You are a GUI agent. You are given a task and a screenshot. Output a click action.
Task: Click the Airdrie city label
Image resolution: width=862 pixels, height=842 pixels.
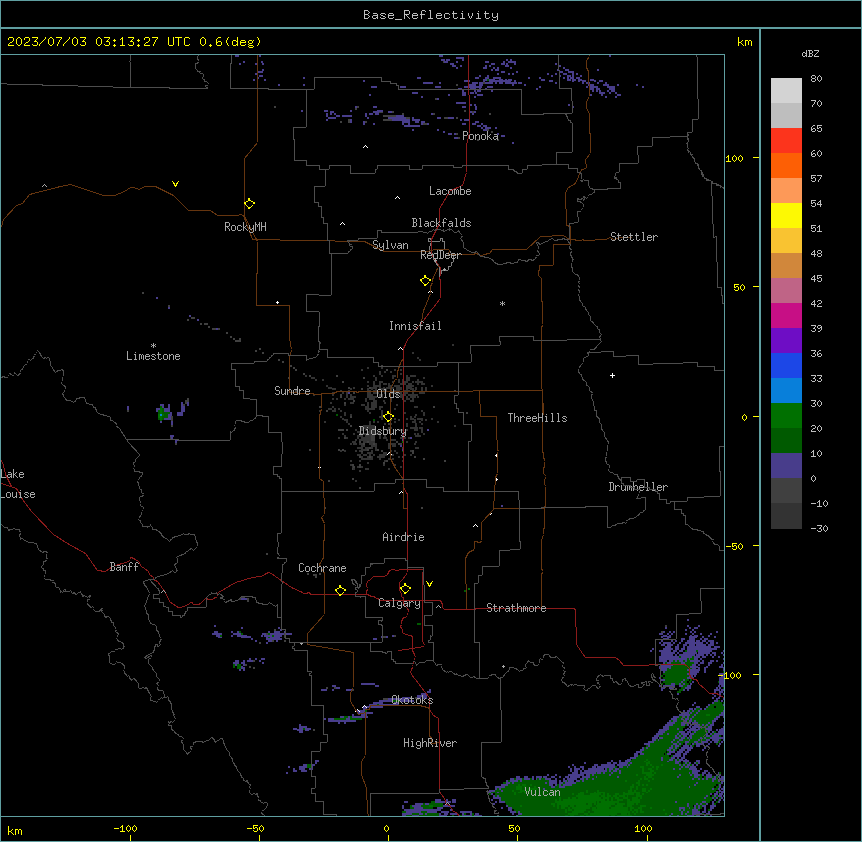403,537
